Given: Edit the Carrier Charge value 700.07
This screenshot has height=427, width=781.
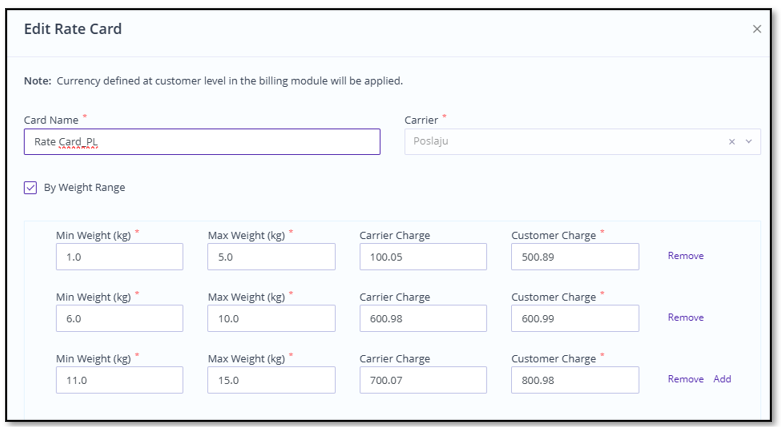Looking at the screenshot, I should click(x=423, y=380).
